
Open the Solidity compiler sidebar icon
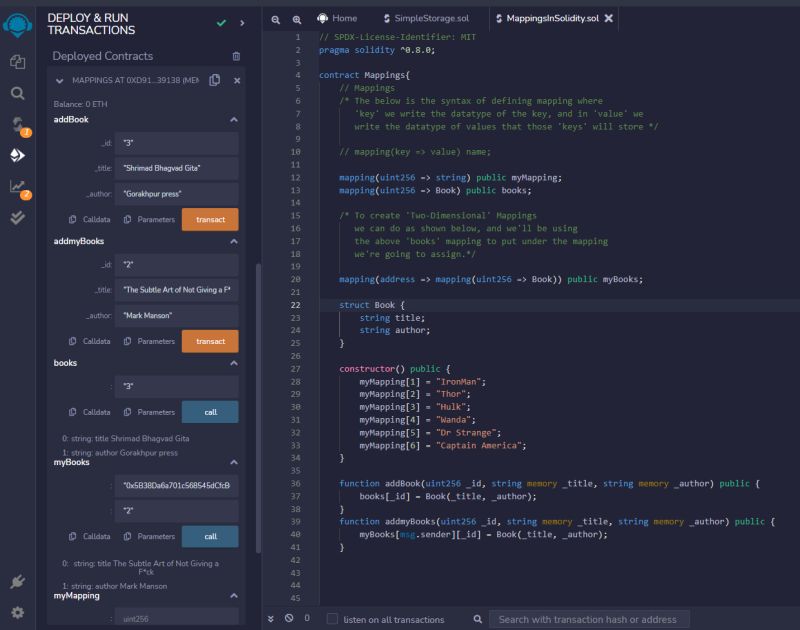(18, 124)
